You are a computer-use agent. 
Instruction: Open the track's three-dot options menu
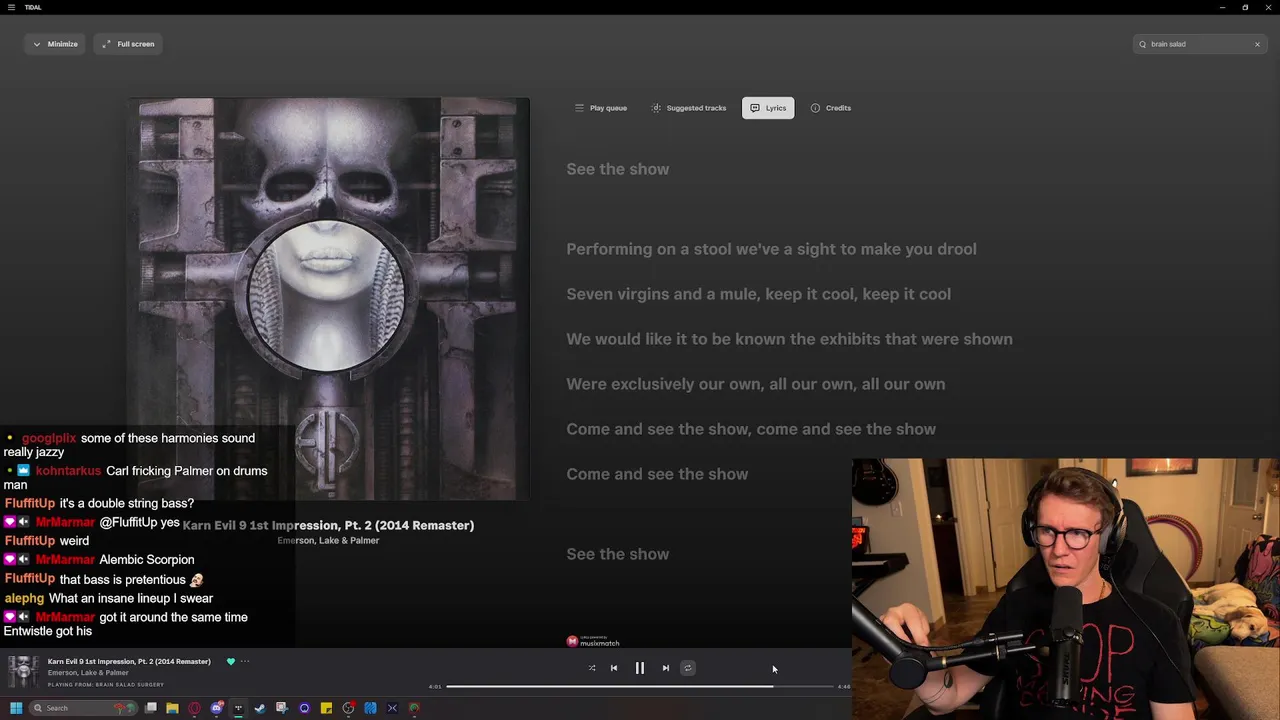pos(245,661)
